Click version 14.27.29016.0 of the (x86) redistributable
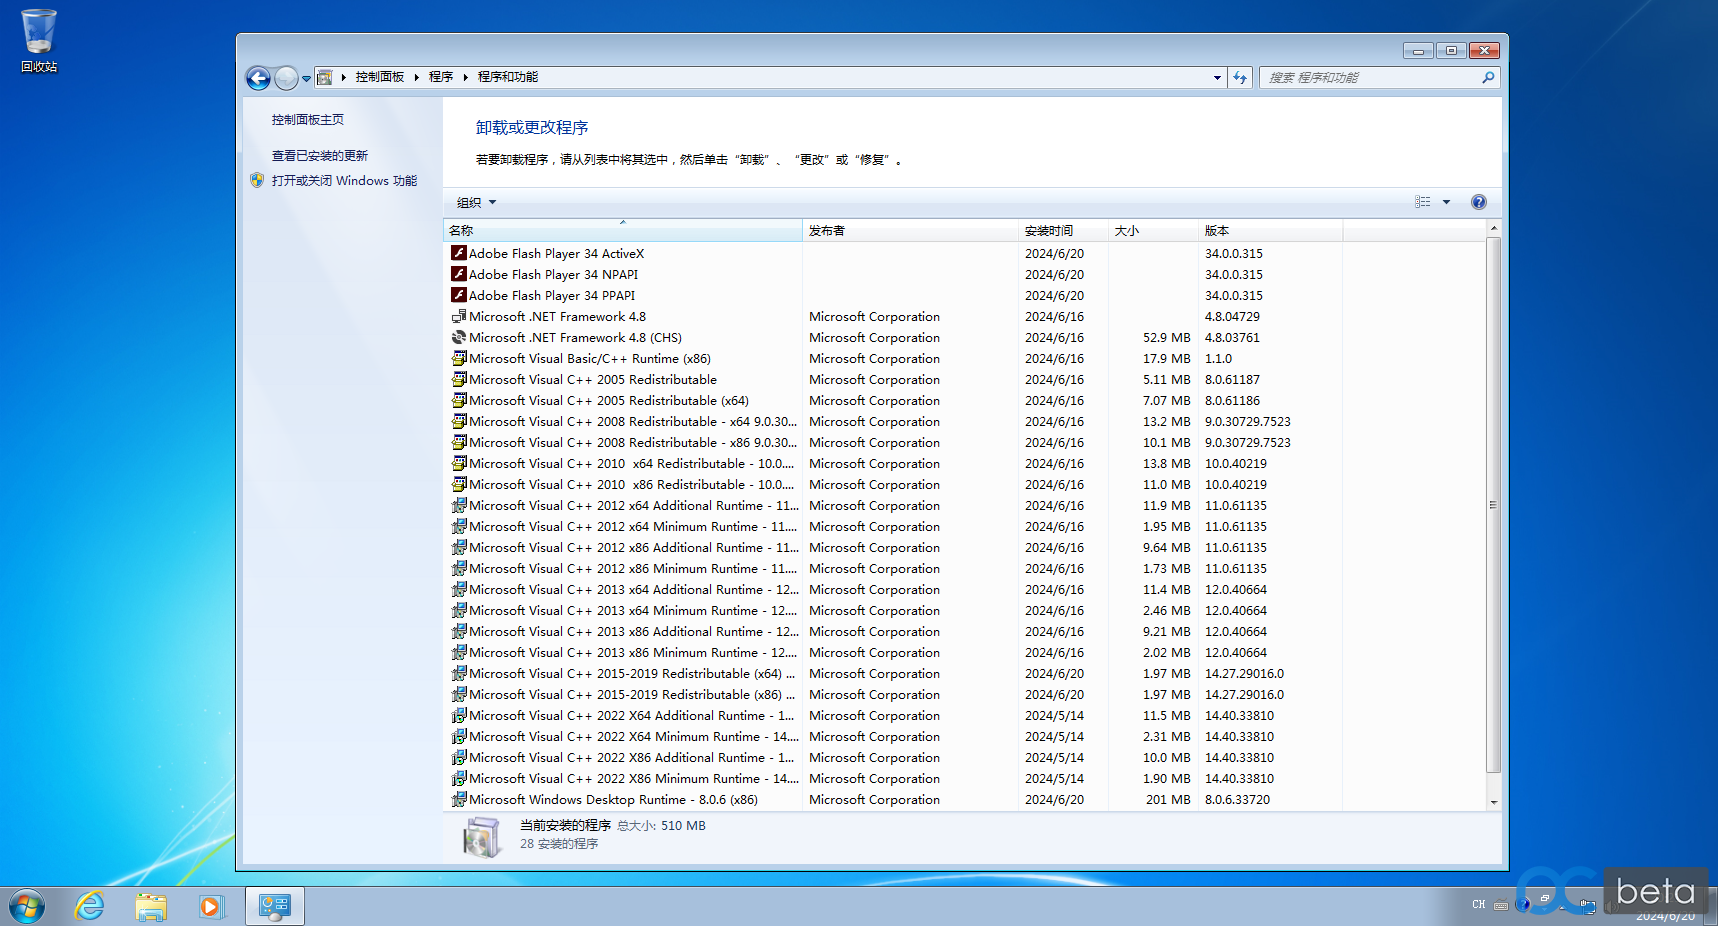Viewport: 1718px width, 926px height. pyautogui.click(x=1244, y=694)
